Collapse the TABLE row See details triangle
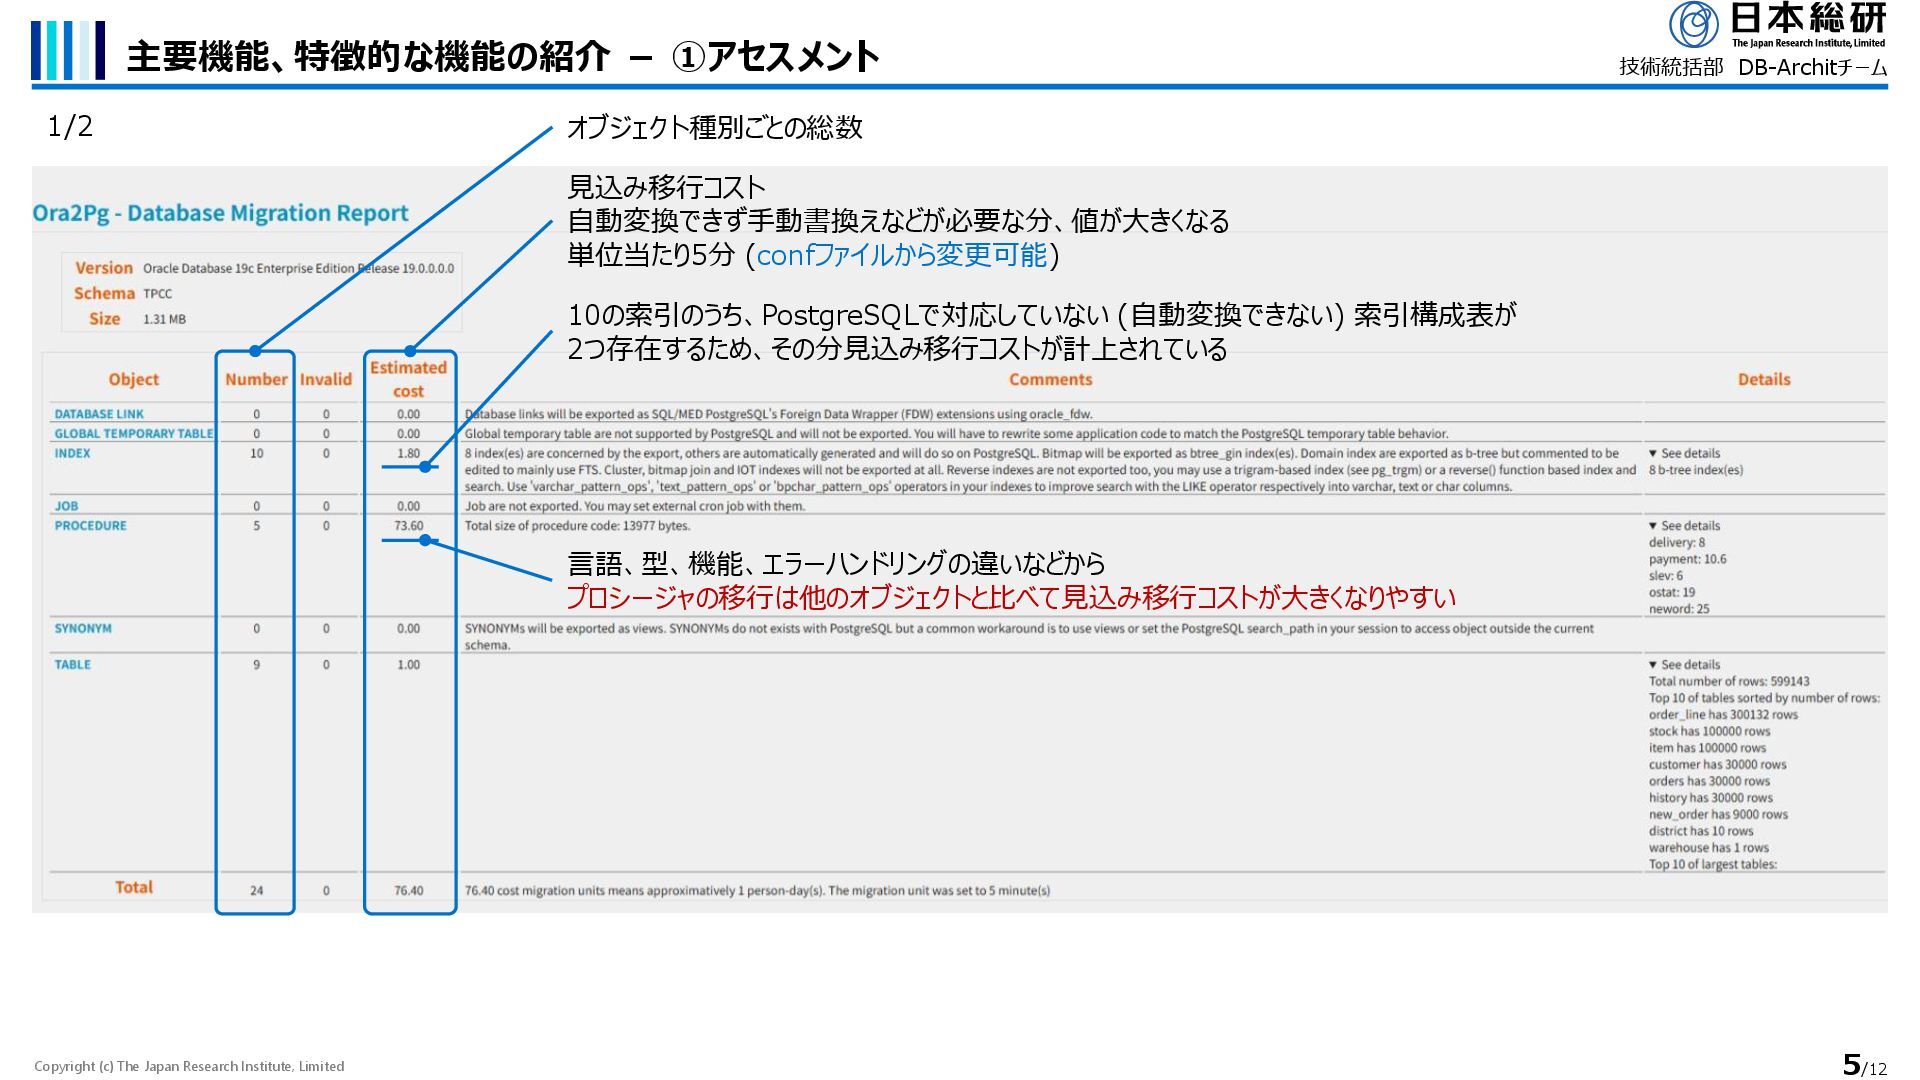The image size is (1920, 1080). [x=1653, y=665]
